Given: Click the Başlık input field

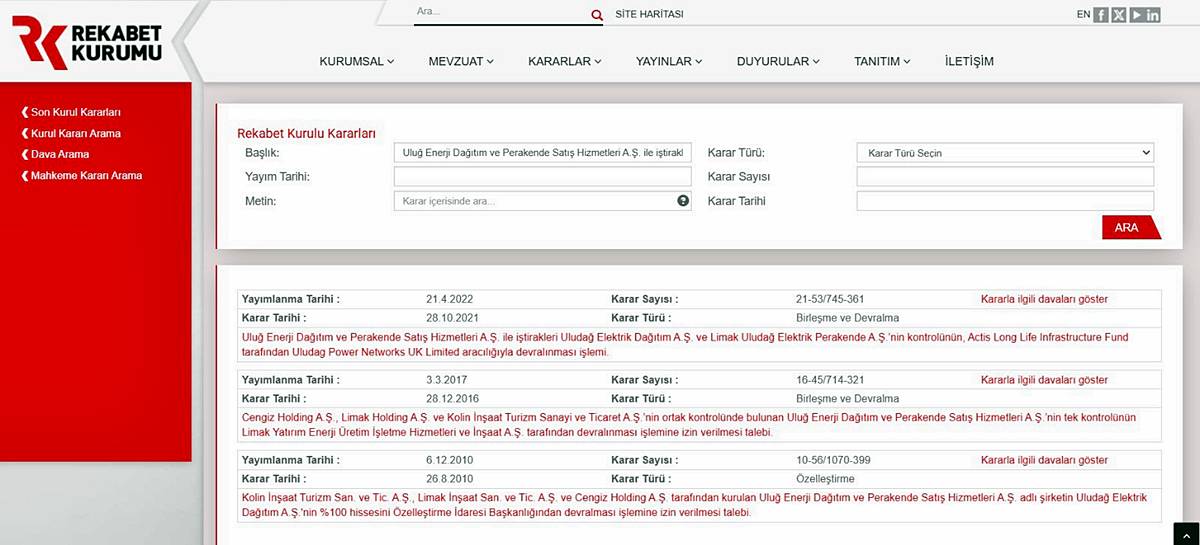Looking at the screenshot, I should (x=543, y=153).
